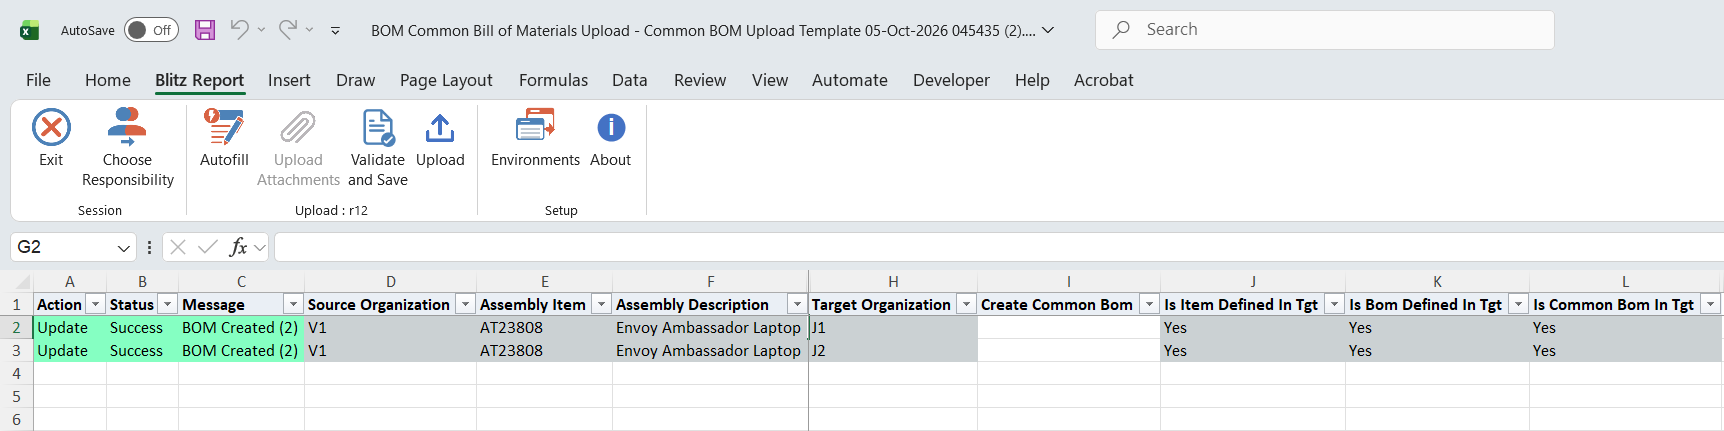Click cell J2 in Target Organization
1724x431 pixels.
(x=893, y=351)
